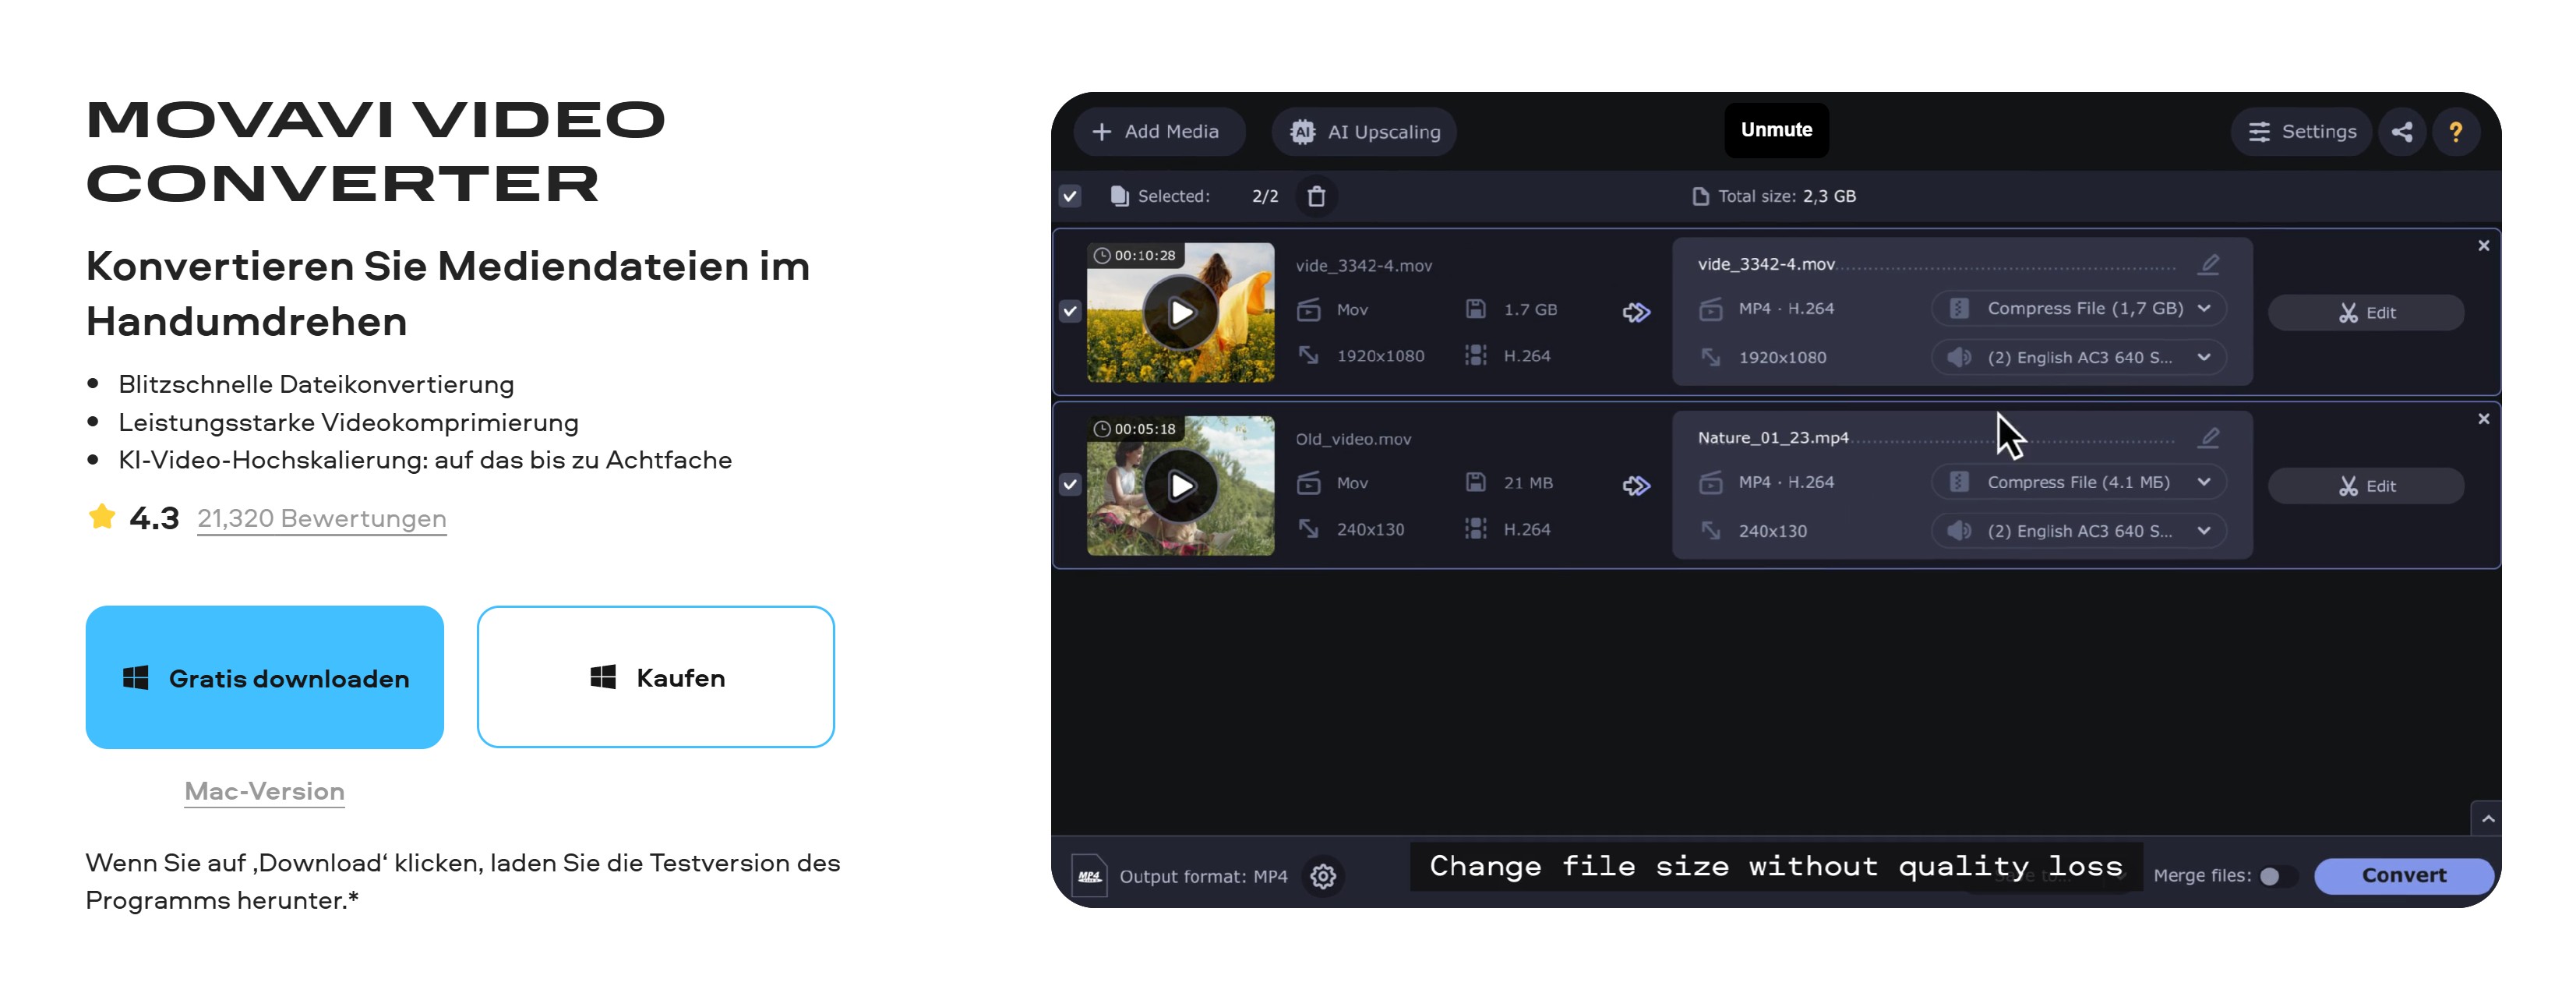Viewport: 2576px width, 1000px height.
Task: Click the Selected files icon
Action: click(x=1120, y=196)
